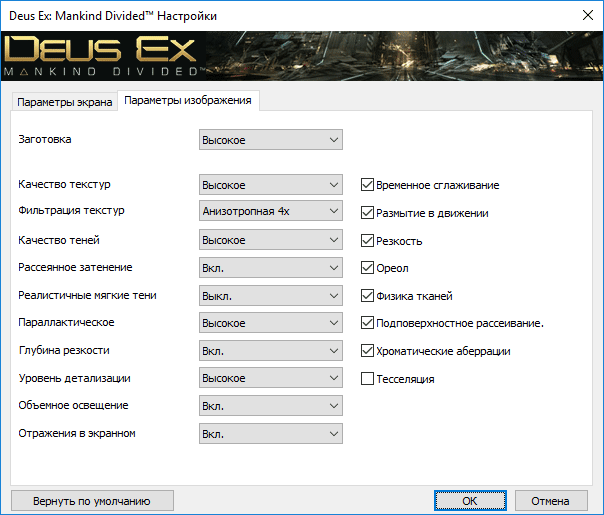Close the settings window
The image size is (604, 515).
[588, 15]
